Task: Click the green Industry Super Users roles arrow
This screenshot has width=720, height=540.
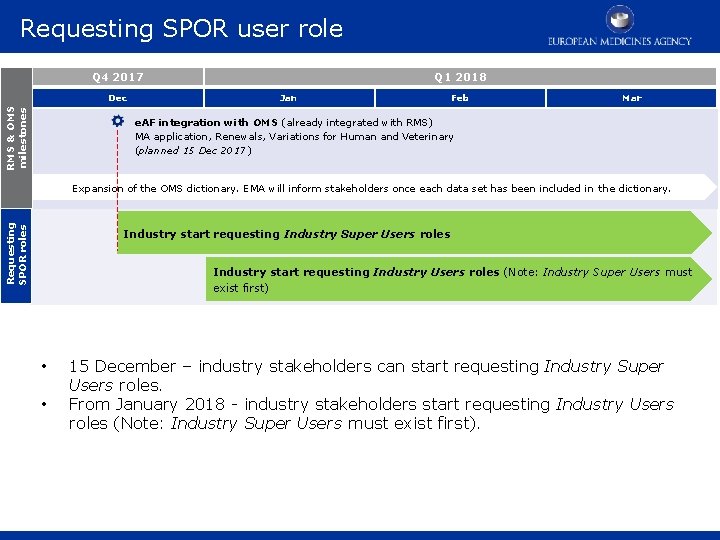Action: pyautogui.click(x=414, y=233)
